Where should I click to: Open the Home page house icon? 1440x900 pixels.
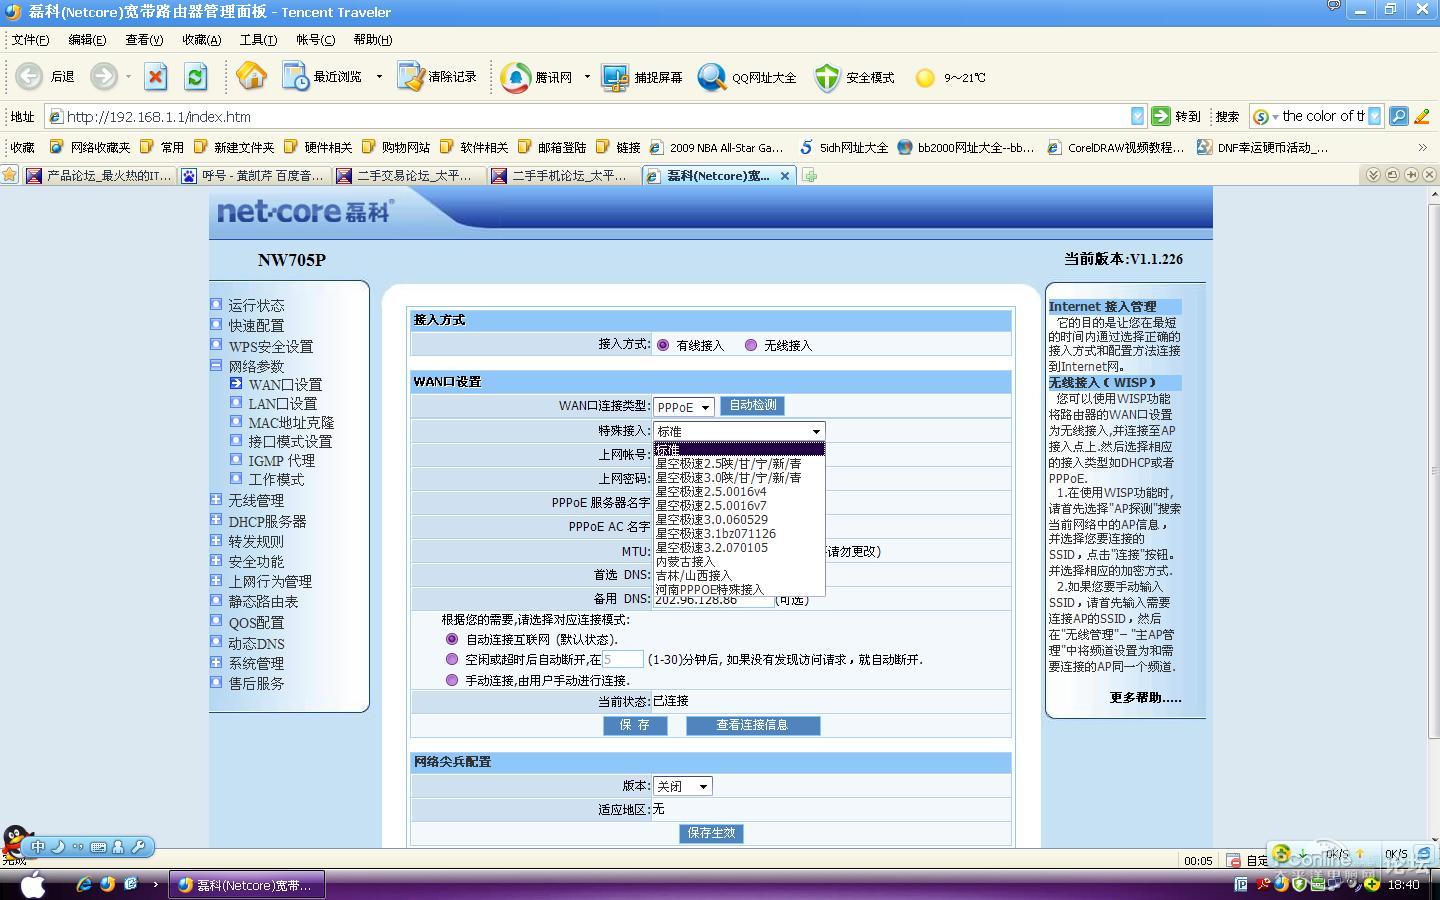pos(252,76)
